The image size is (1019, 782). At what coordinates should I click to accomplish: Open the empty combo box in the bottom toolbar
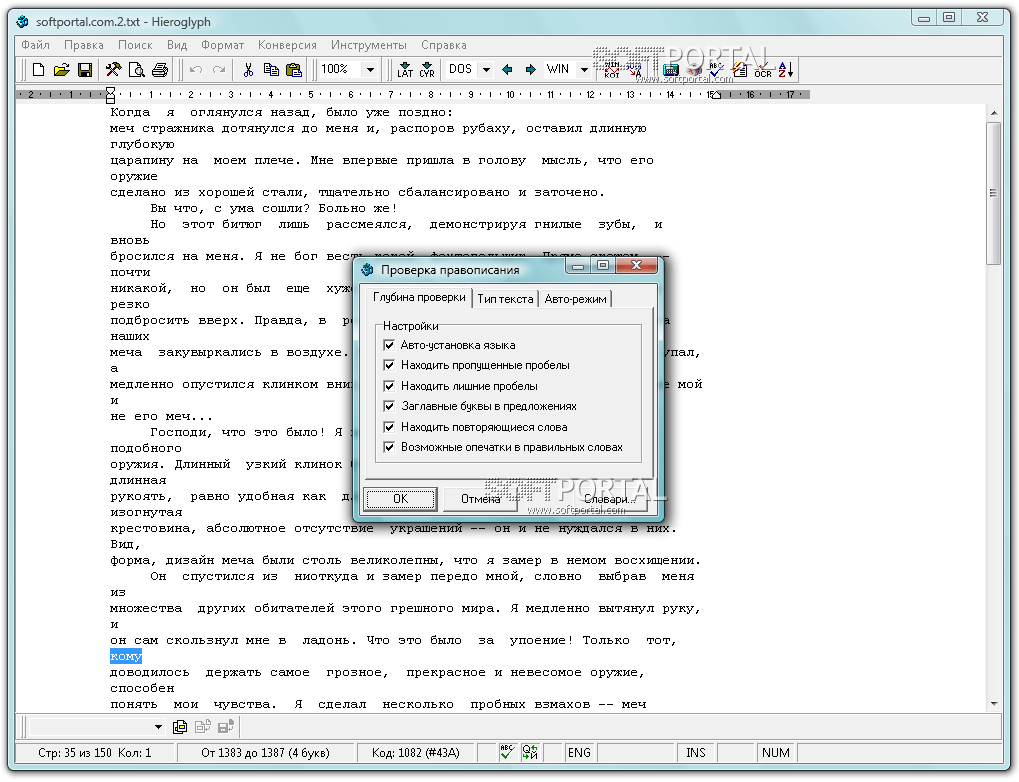(158, 727)
